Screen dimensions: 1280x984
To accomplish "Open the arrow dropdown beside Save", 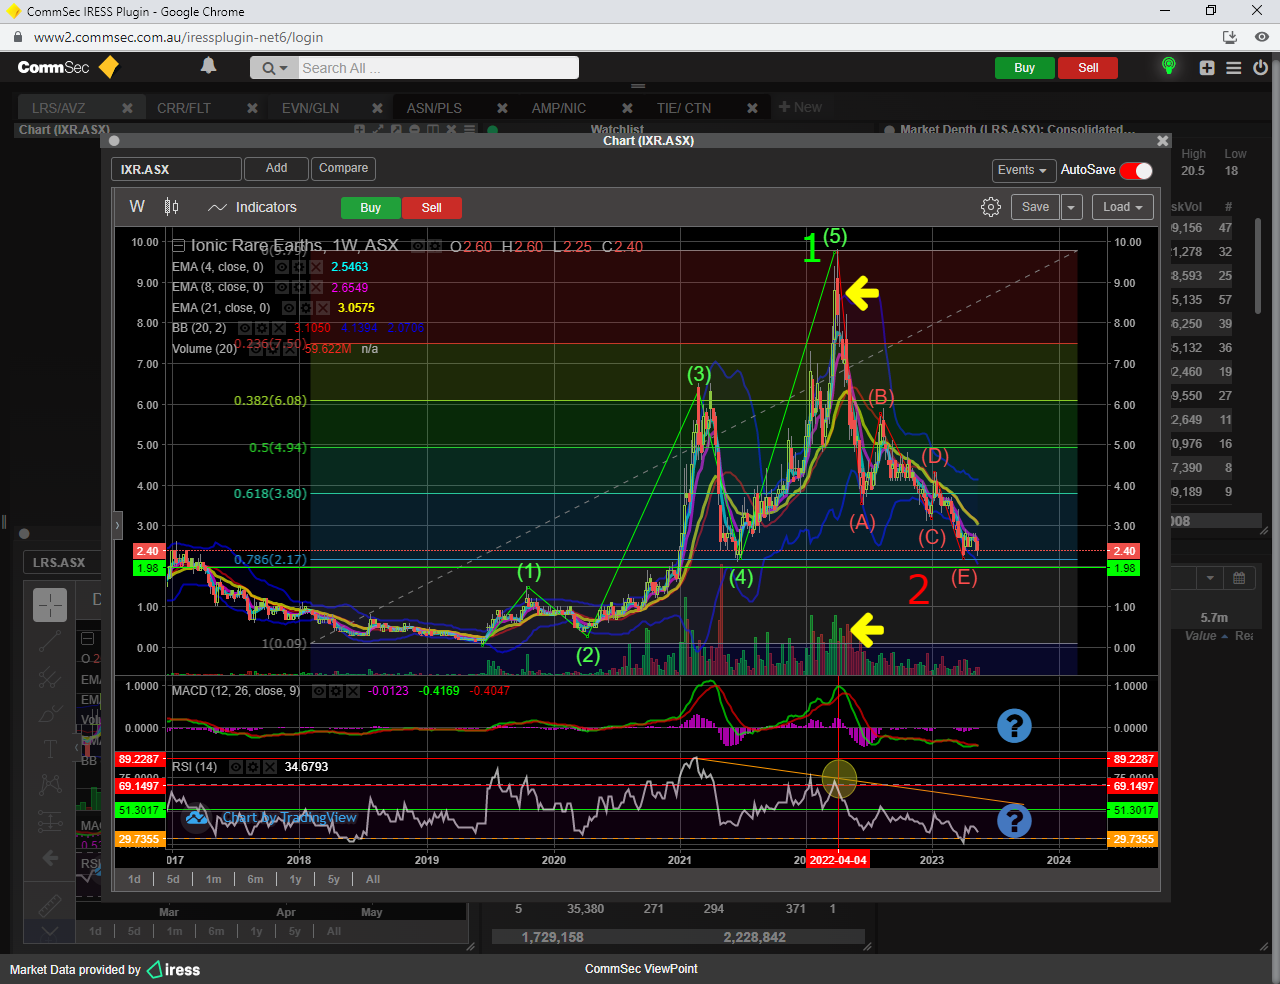I will [1071, 207].
